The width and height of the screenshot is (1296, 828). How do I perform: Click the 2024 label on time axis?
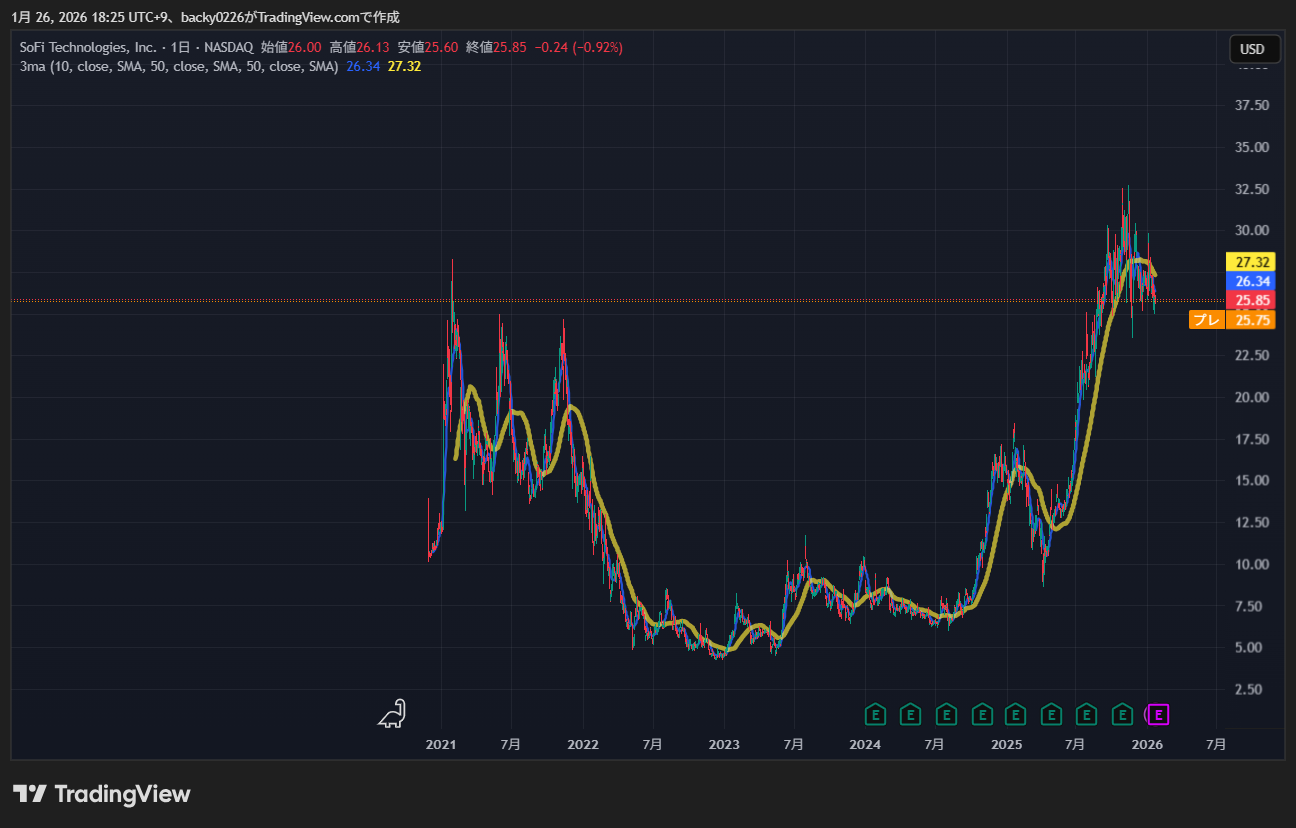click(x=865, y=744)
